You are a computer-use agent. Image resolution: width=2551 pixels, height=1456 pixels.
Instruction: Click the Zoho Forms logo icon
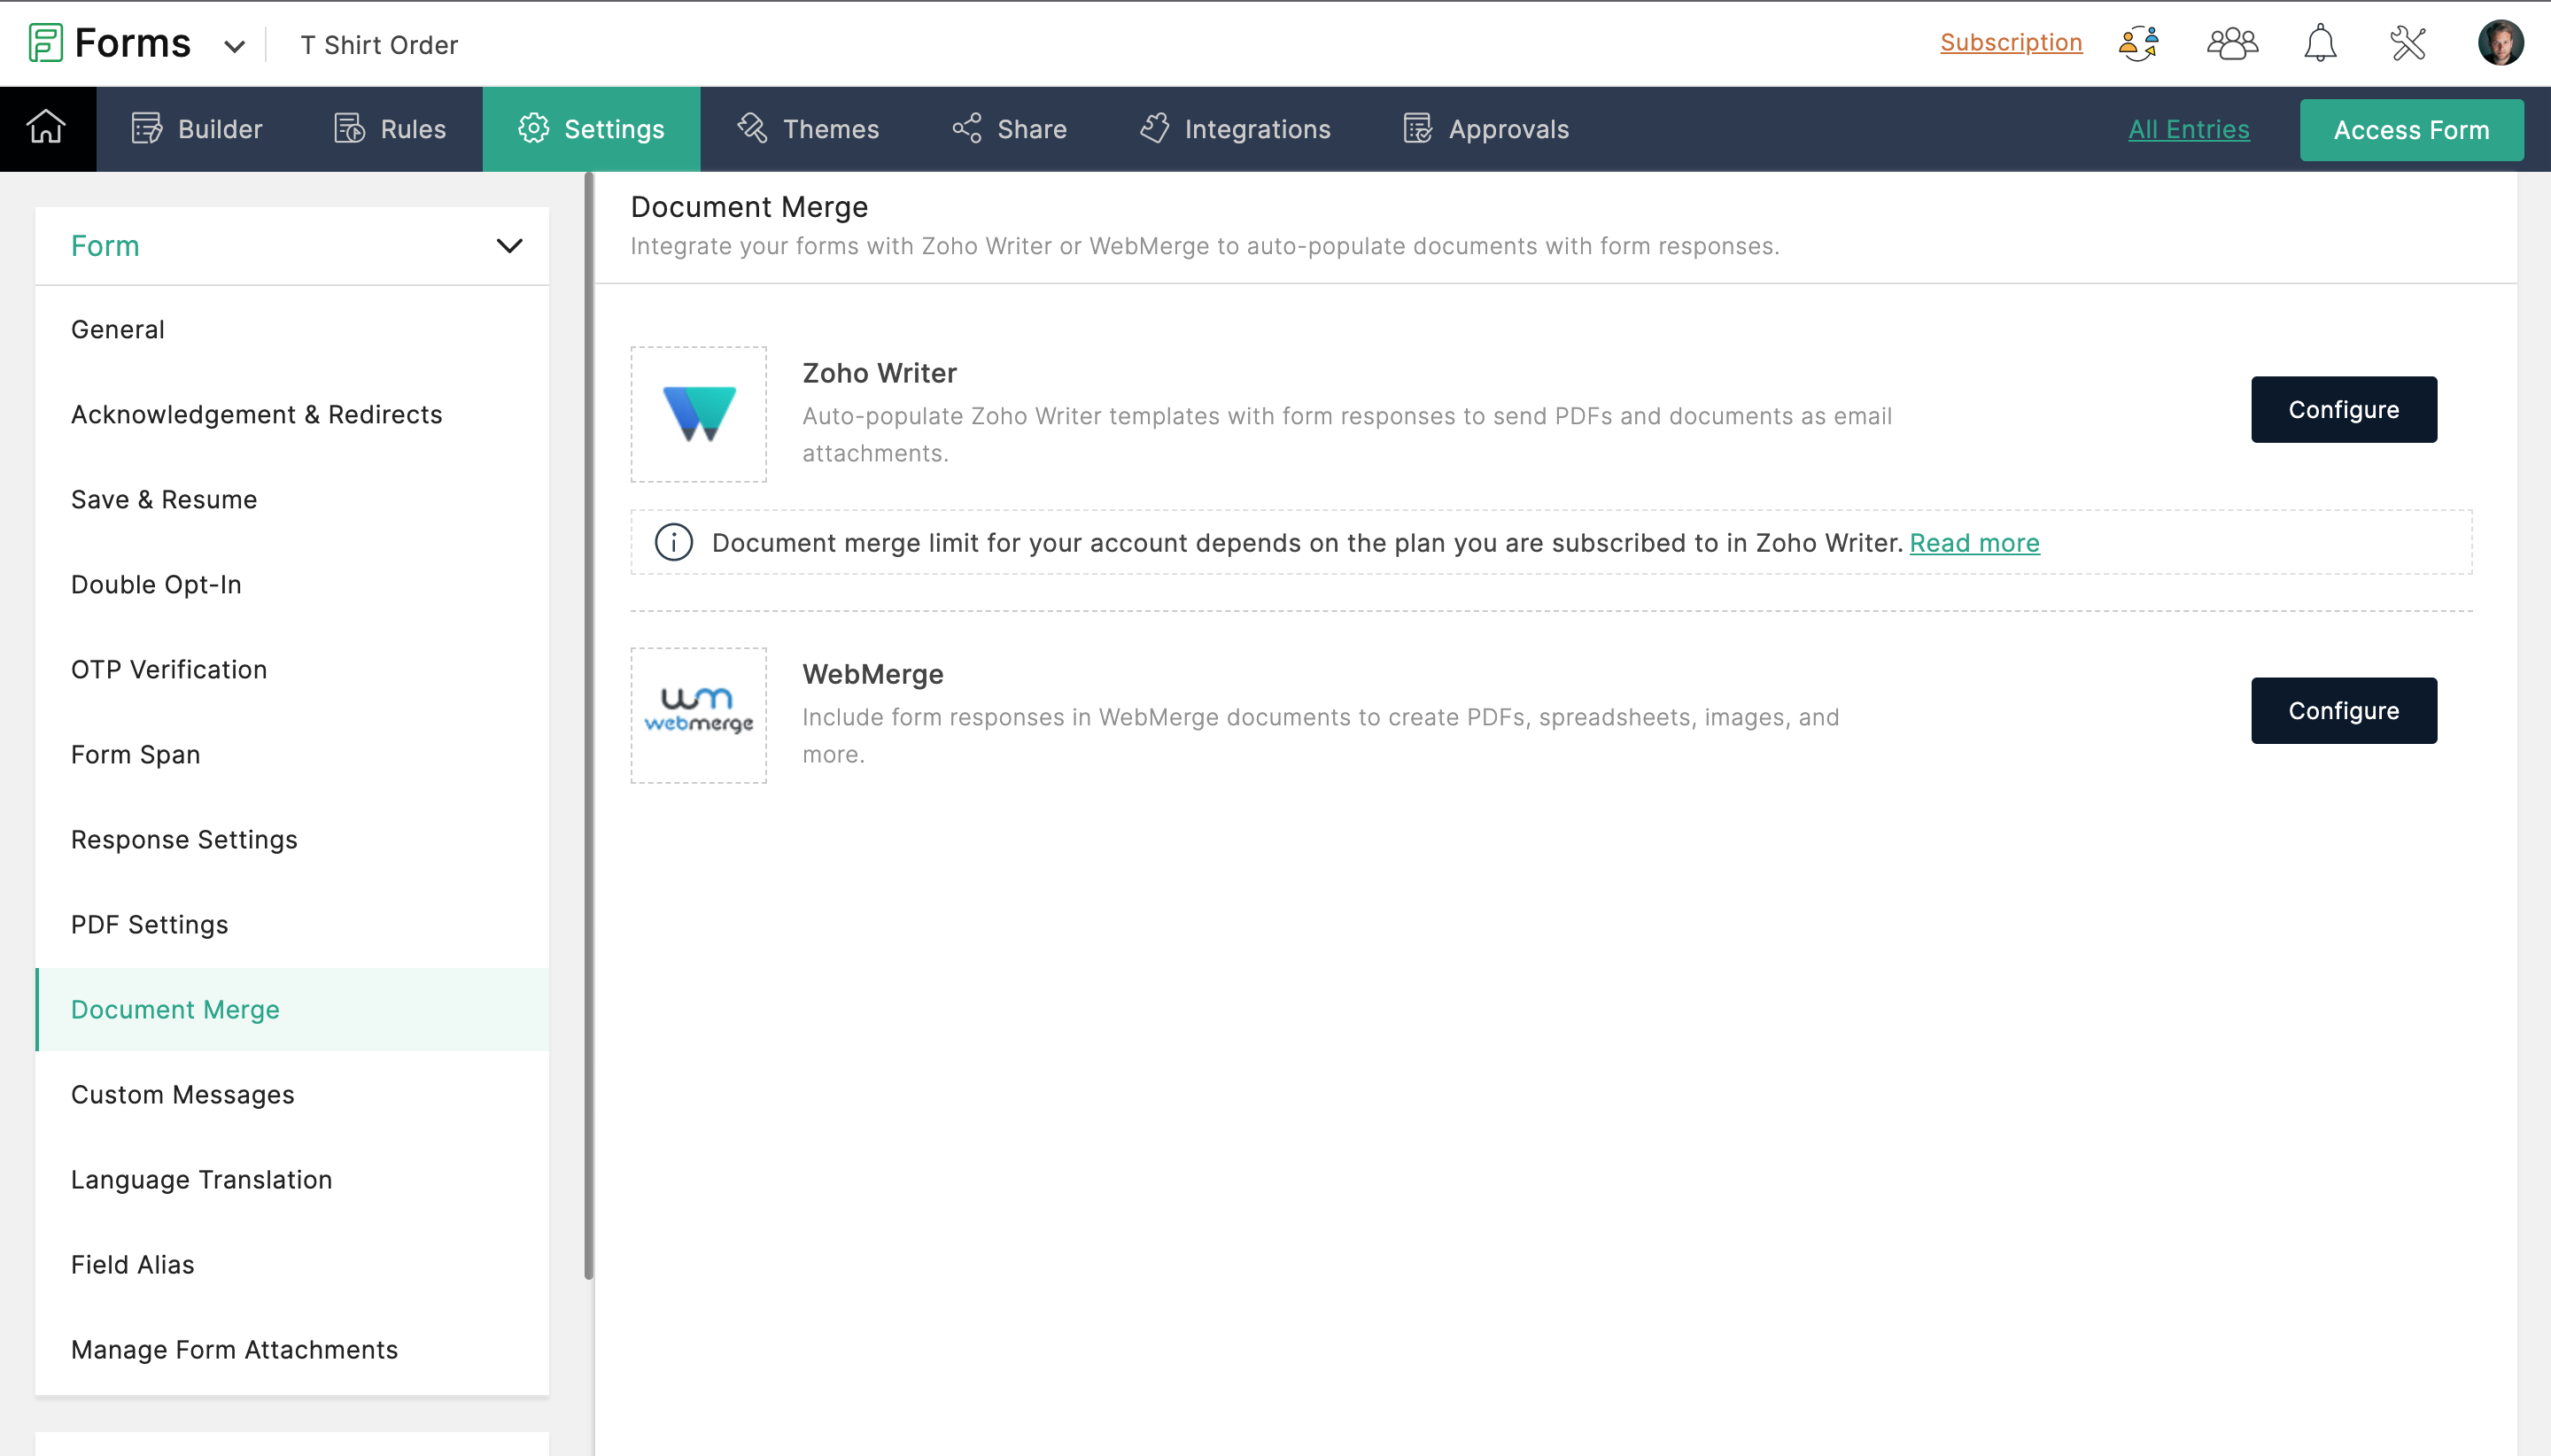[46, 43]
